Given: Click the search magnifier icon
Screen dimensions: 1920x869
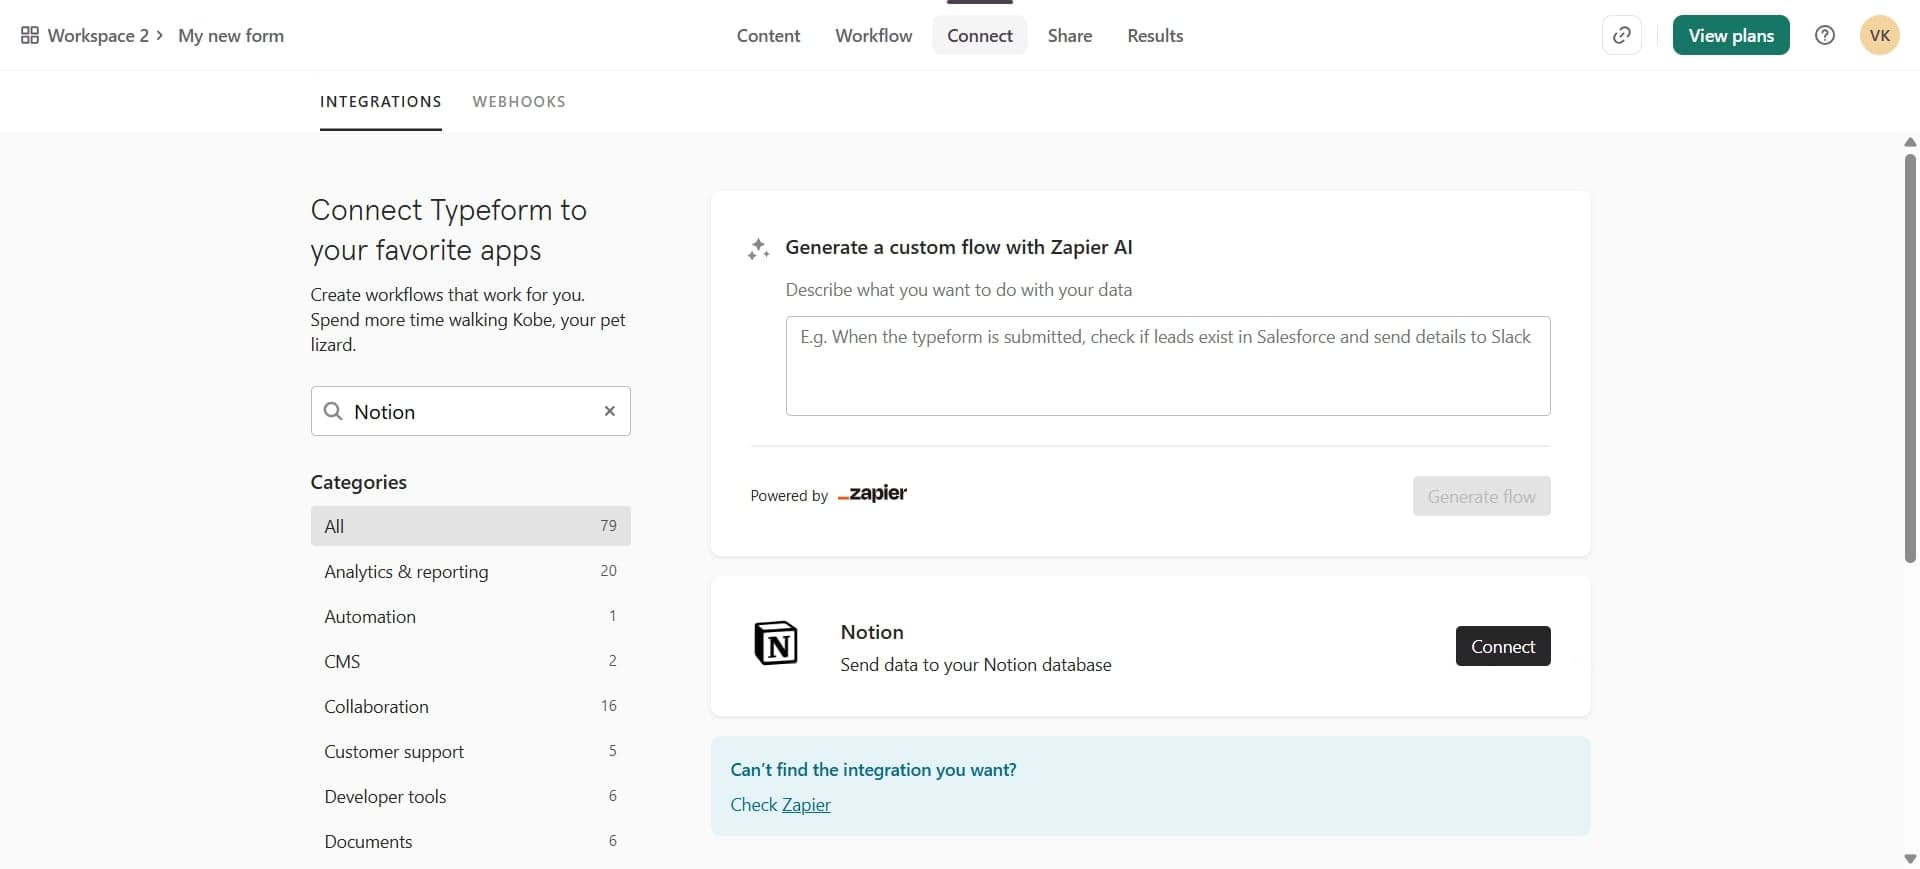Looking at the screenshot, I should click(x=334, y=411).
